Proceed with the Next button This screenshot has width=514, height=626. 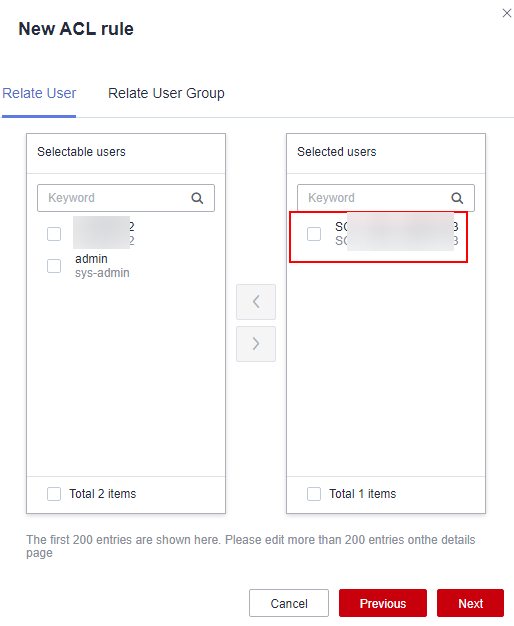pos(470,603)
